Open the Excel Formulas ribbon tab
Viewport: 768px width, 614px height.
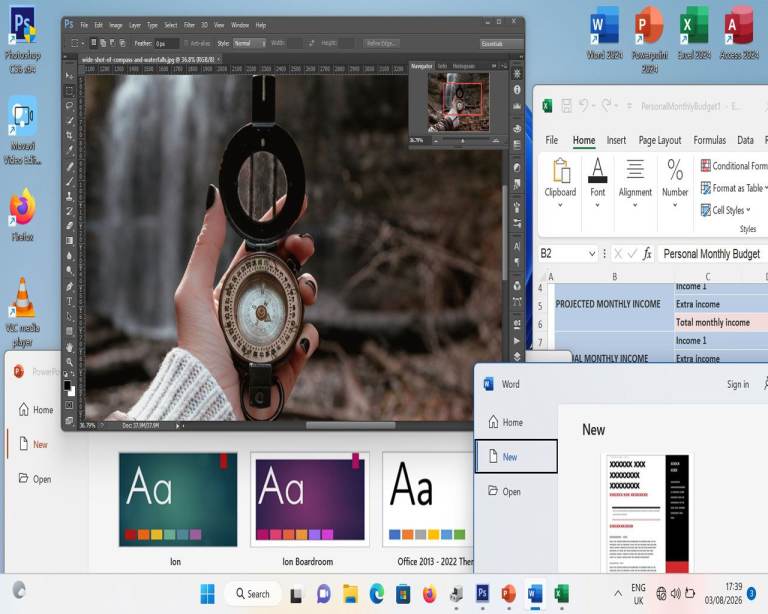709,140
